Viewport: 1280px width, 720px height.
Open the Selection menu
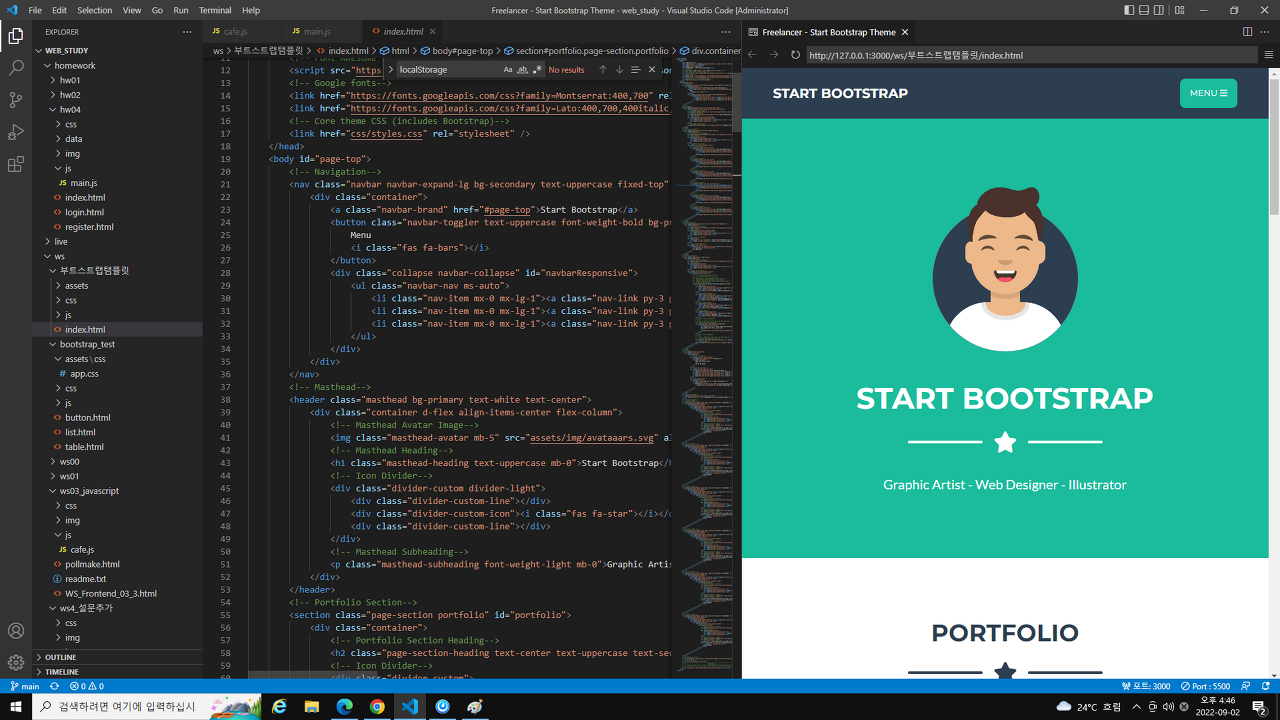(x=95, y=10)
